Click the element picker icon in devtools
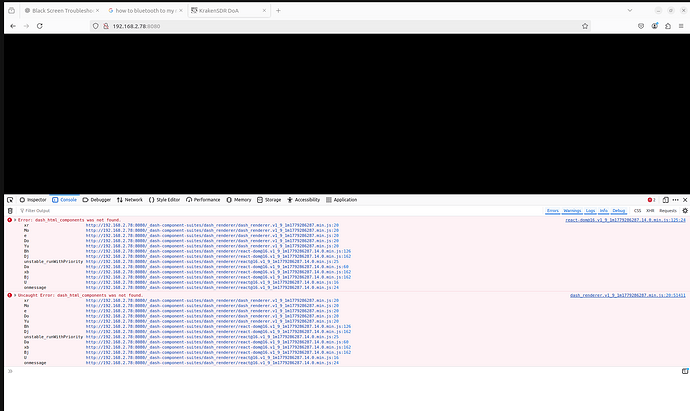 tap(10, 200)
